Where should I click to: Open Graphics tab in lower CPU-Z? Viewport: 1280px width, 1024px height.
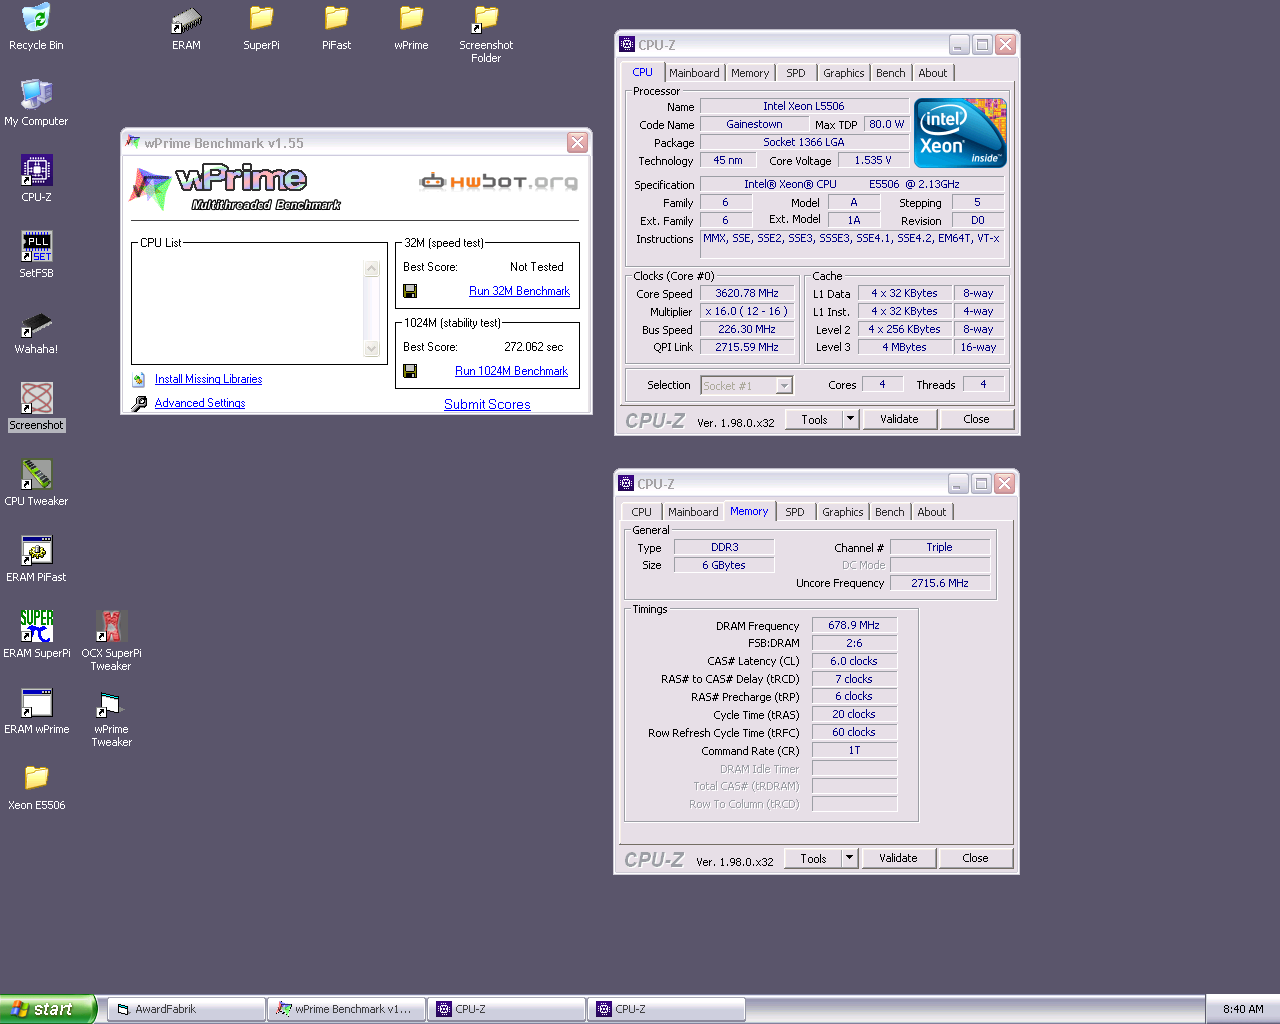(x=843, y=512)
